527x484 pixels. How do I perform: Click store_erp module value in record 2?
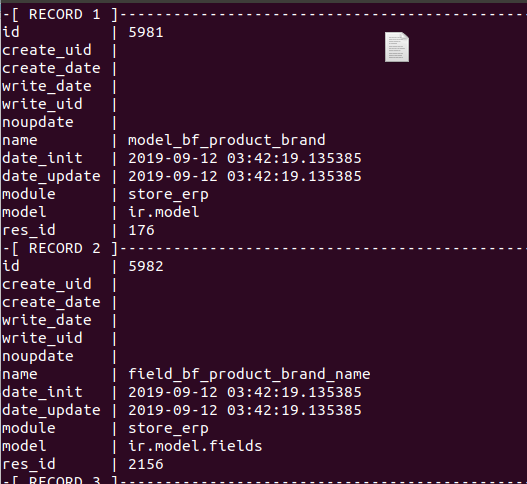pyautogui.click(x=168, y=429)
